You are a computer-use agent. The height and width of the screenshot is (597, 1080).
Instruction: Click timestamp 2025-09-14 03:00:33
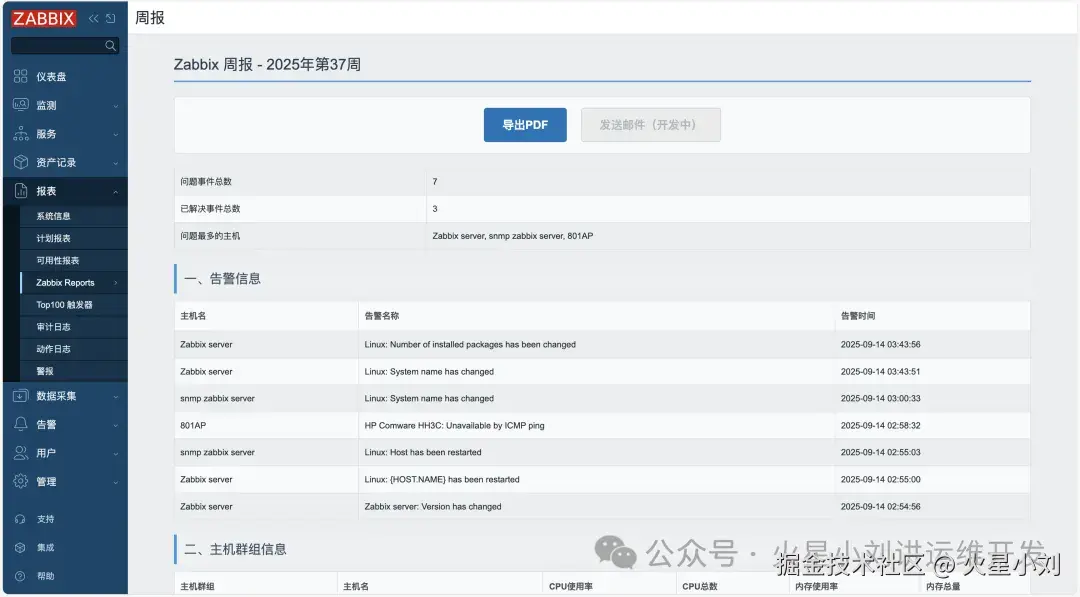click(880, 399)
